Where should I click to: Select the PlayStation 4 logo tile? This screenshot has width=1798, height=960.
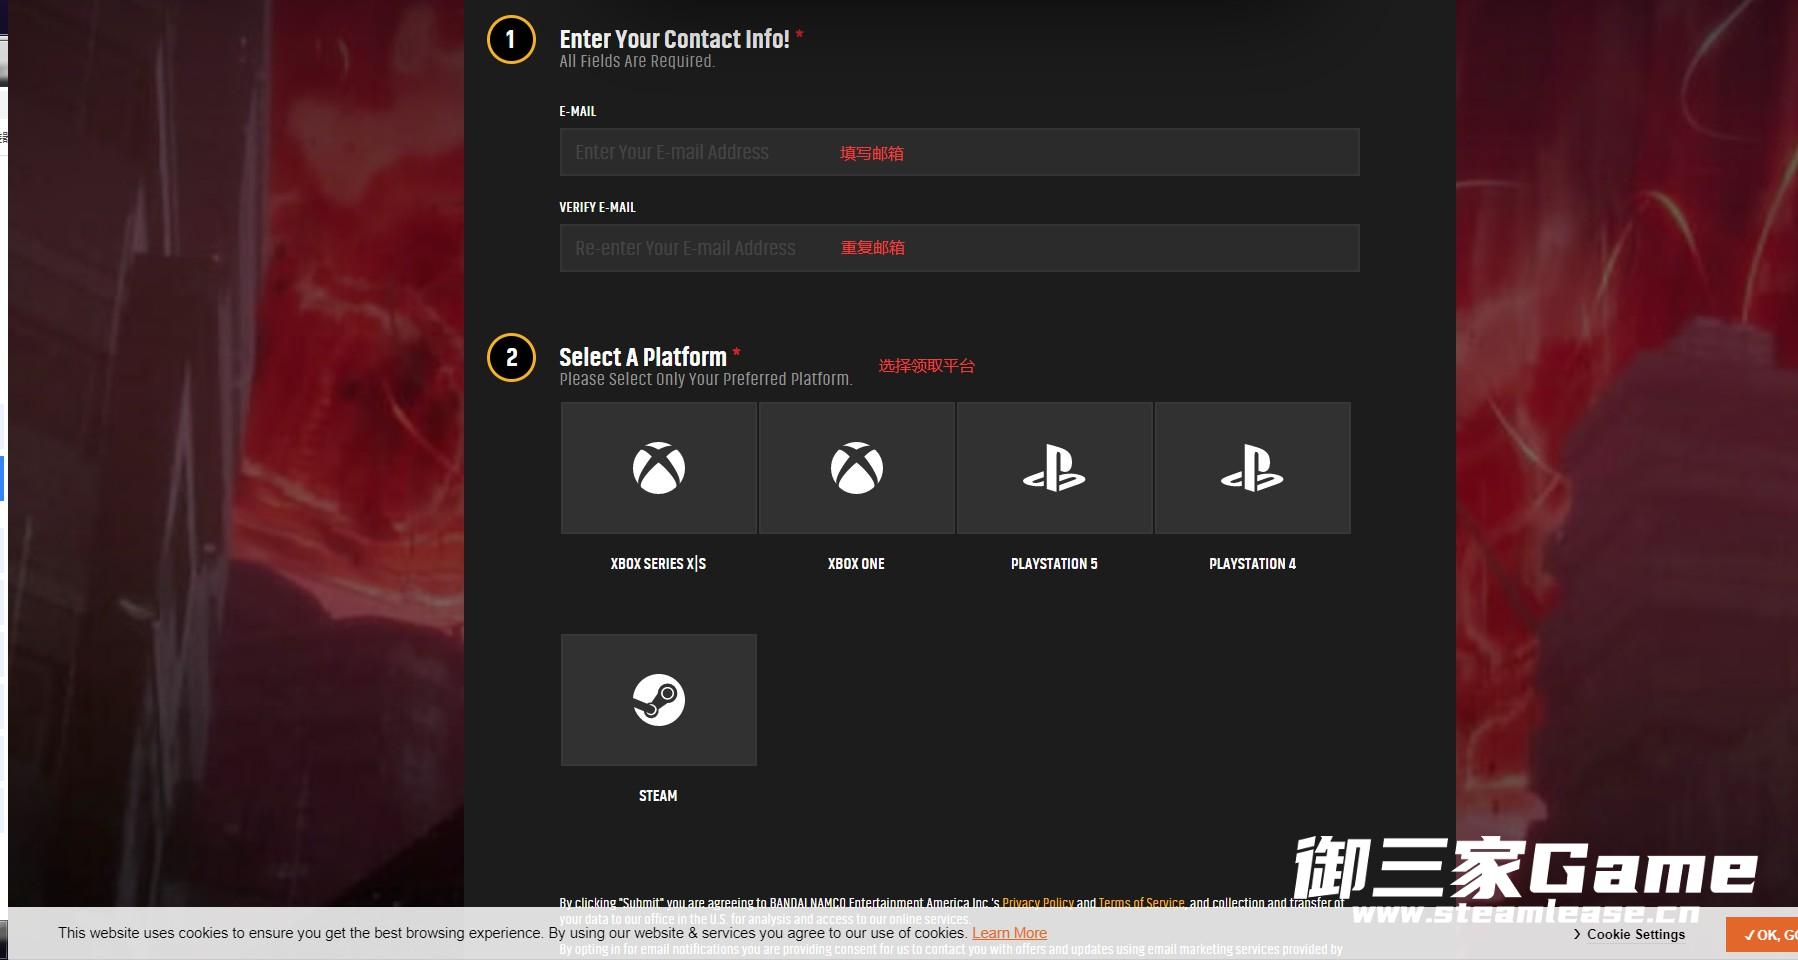click(x=1252, y=468)
